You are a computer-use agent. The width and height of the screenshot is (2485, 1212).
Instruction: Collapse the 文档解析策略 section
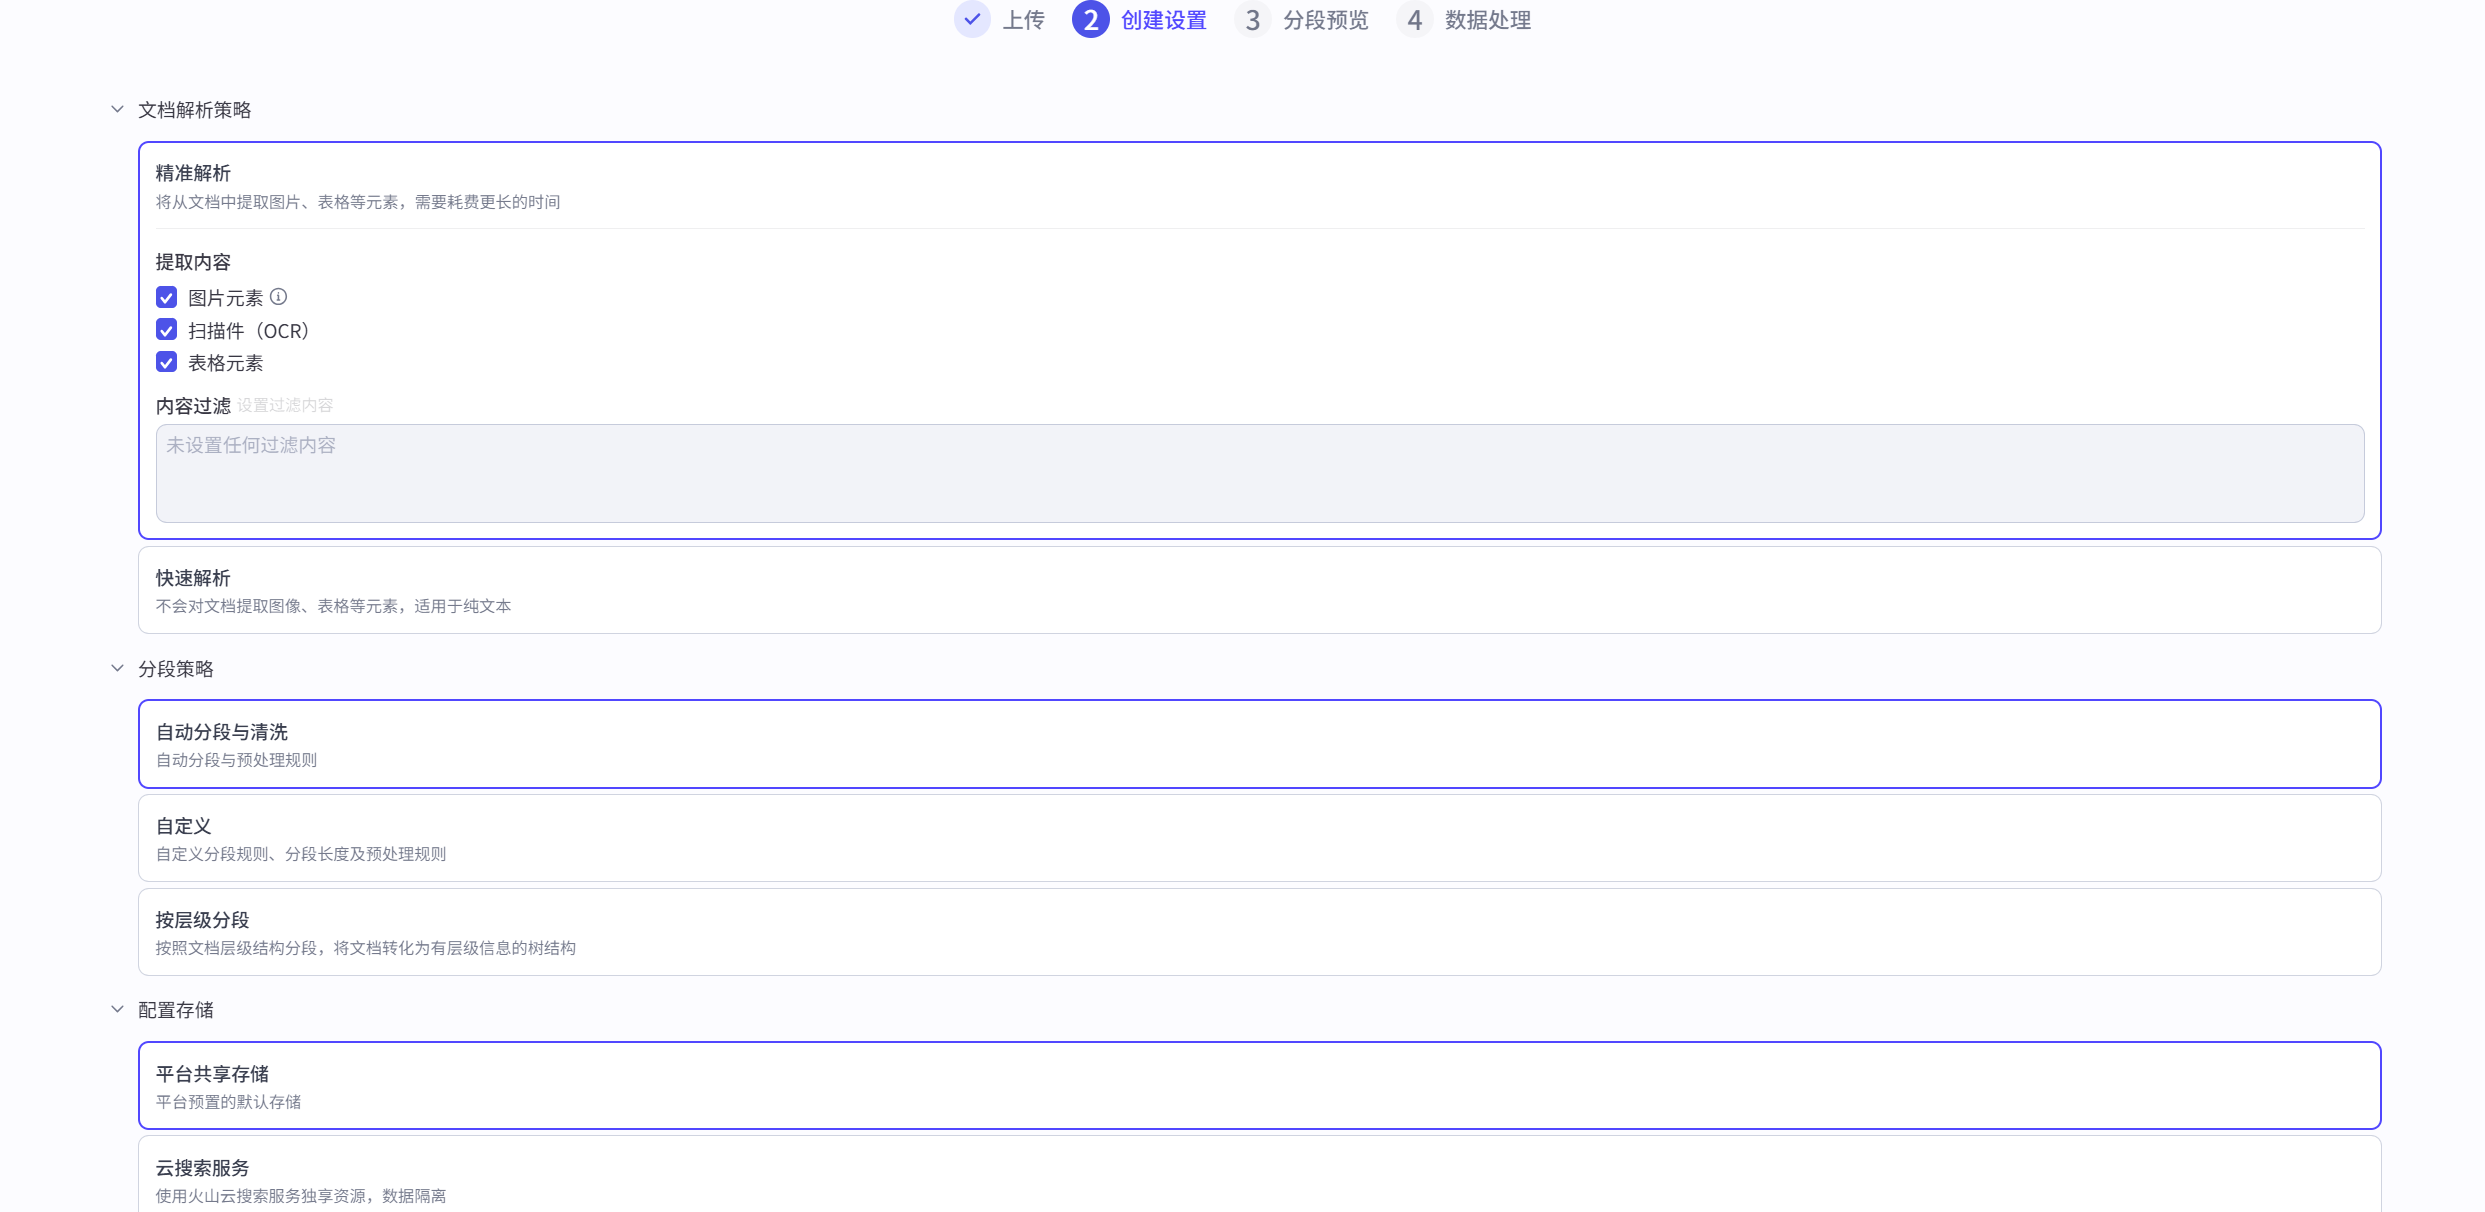pos(117,109)
